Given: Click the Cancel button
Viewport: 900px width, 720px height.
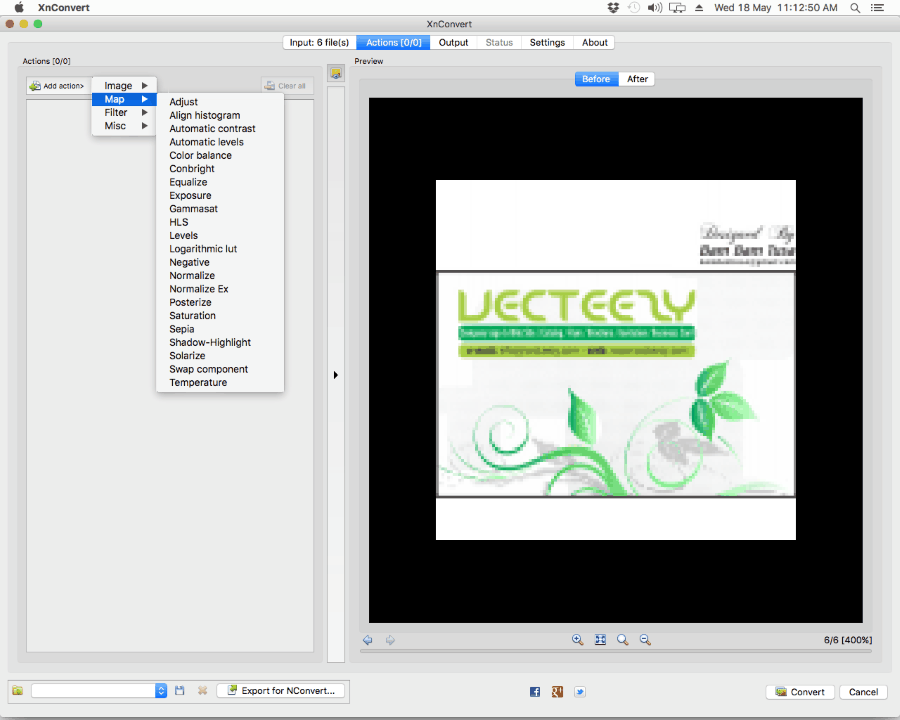Looking at the screenshot, I should (863, 692).
